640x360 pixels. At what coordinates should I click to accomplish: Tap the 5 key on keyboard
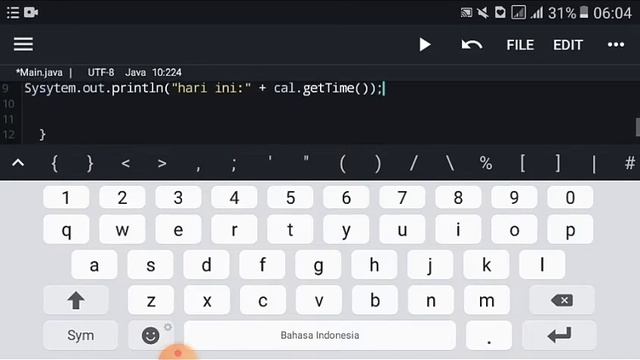click(290, 198)
